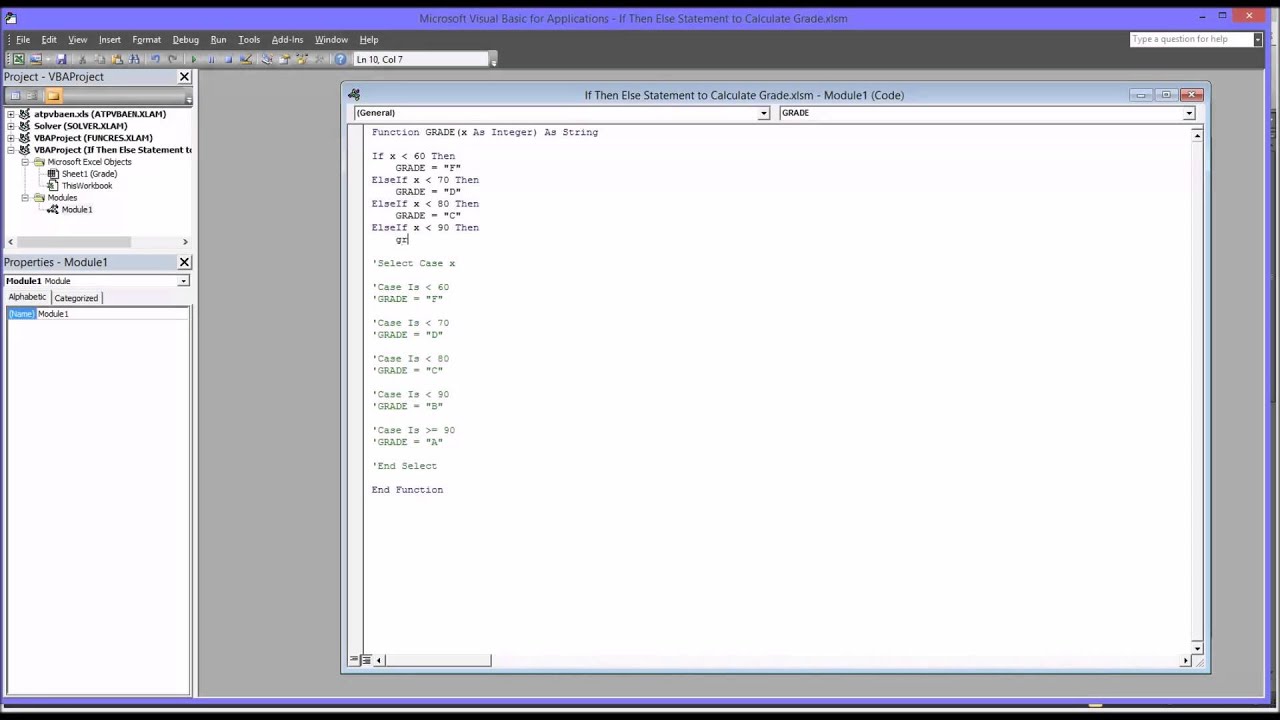Open VBA Help with the question mark icon

[340, 59]
